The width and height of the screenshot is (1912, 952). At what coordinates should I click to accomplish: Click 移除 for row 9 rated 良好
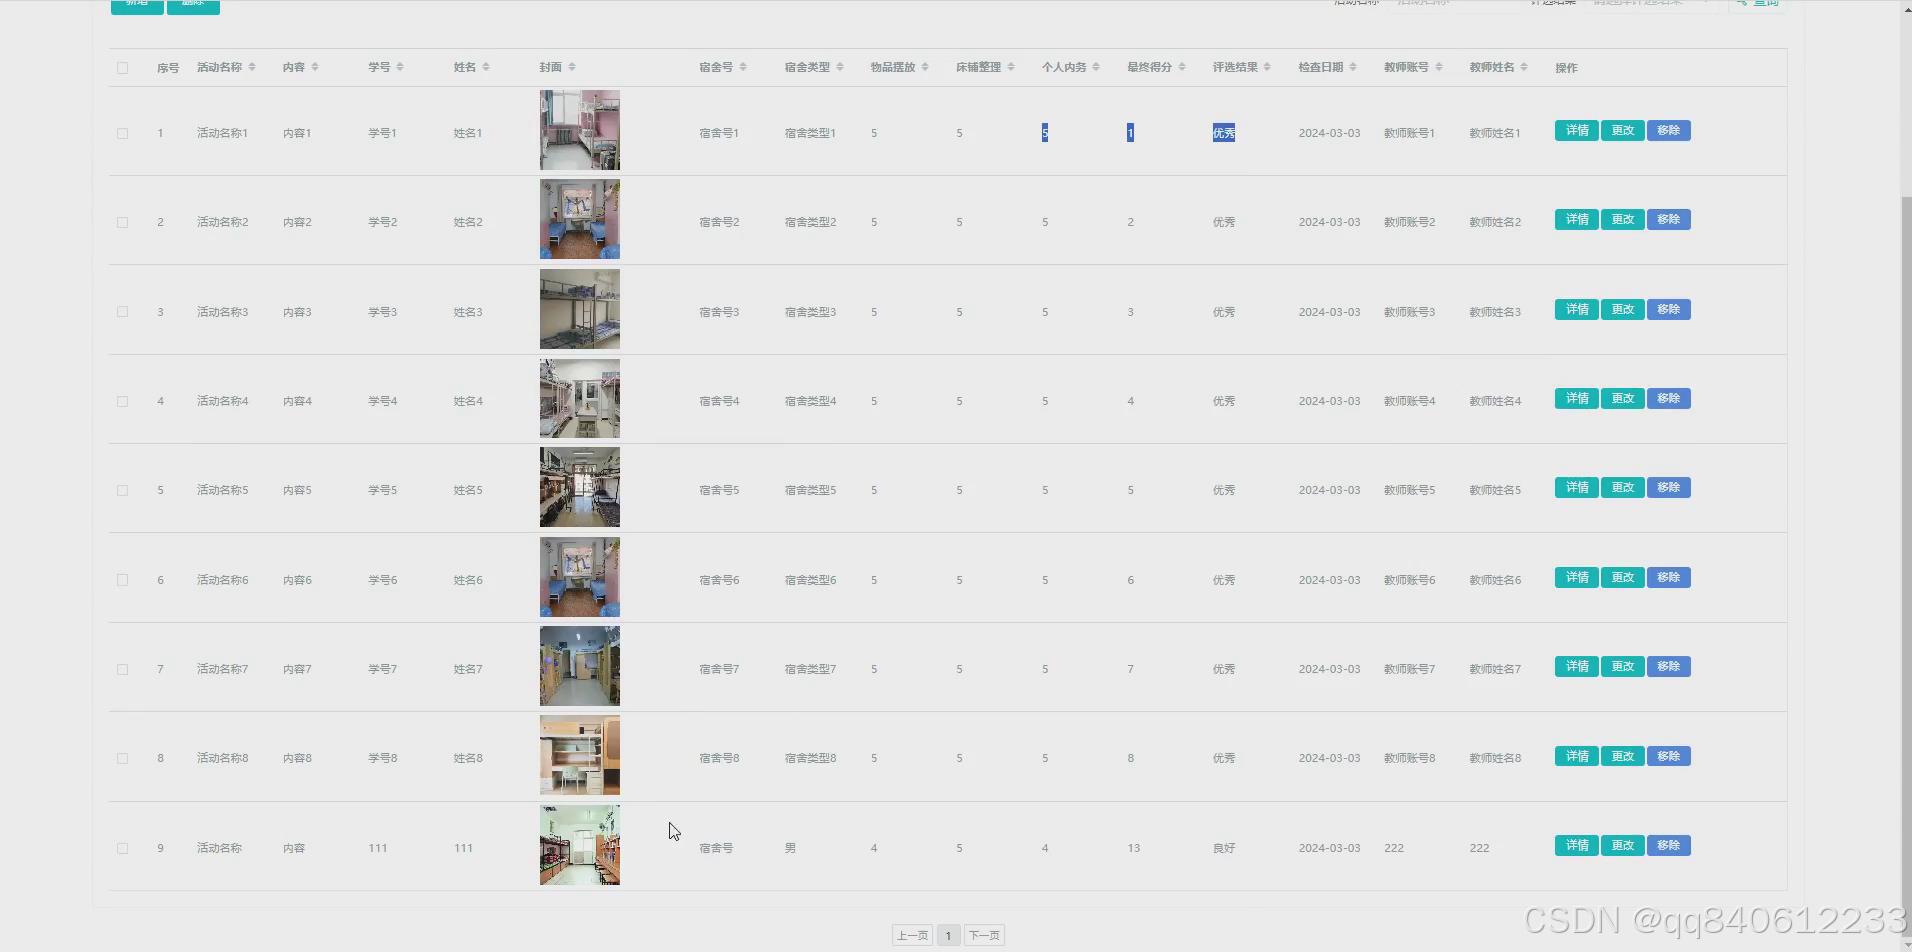tap(1668, 846)
